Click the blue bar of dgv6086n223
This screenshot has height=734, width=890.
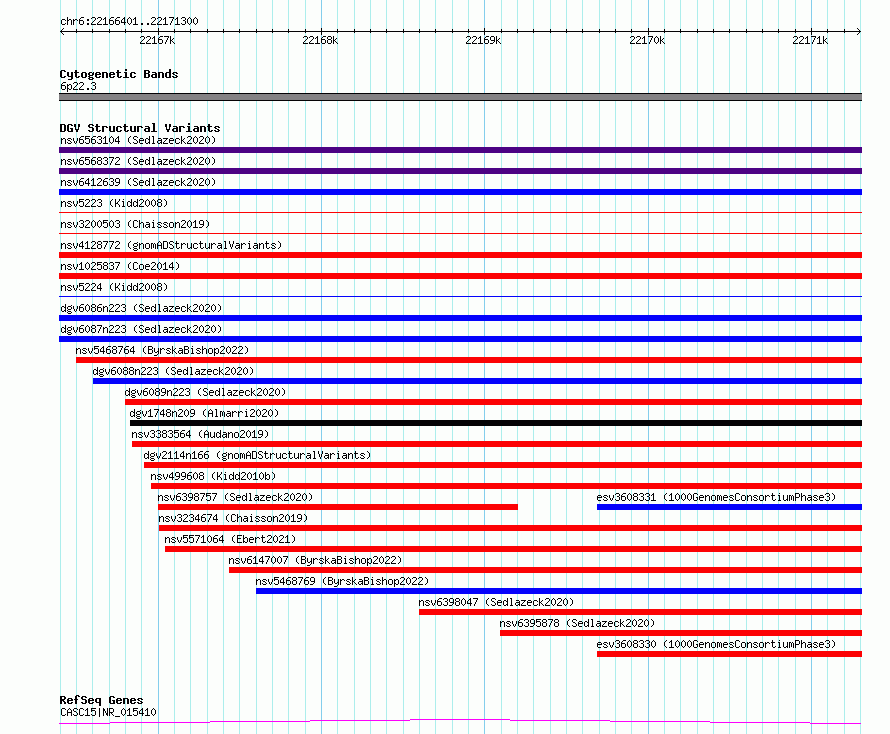[x=460, y=318]
